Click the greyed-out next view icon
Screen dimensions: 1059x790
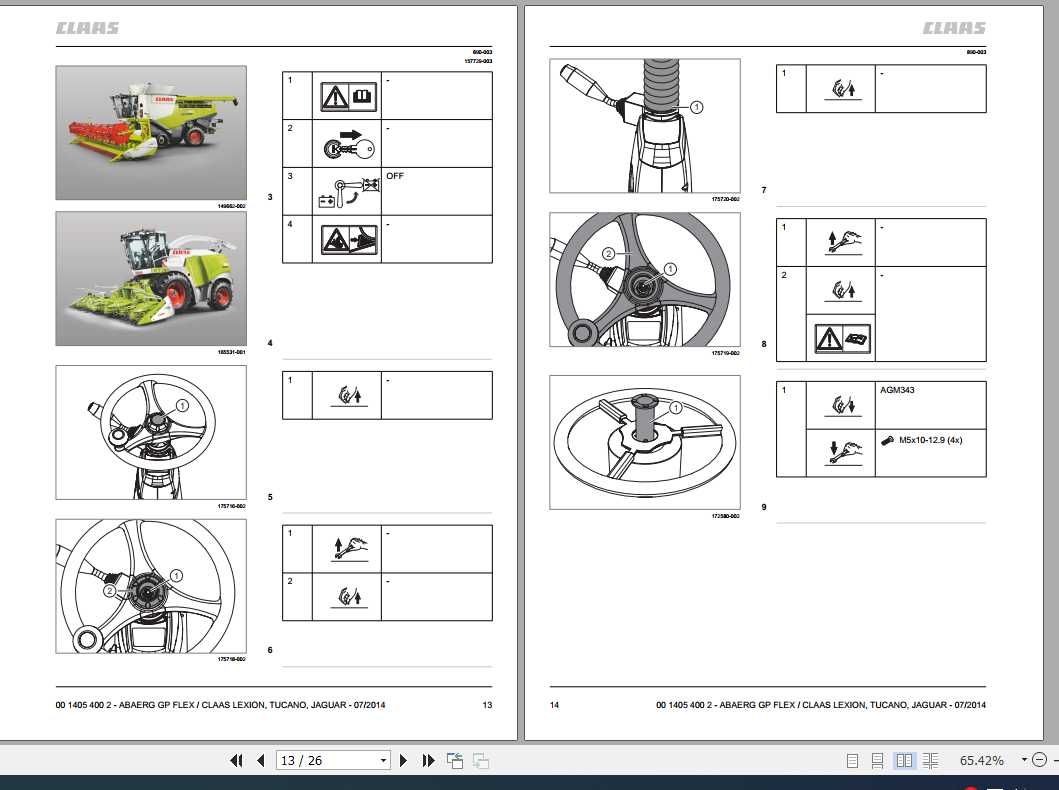481,760
